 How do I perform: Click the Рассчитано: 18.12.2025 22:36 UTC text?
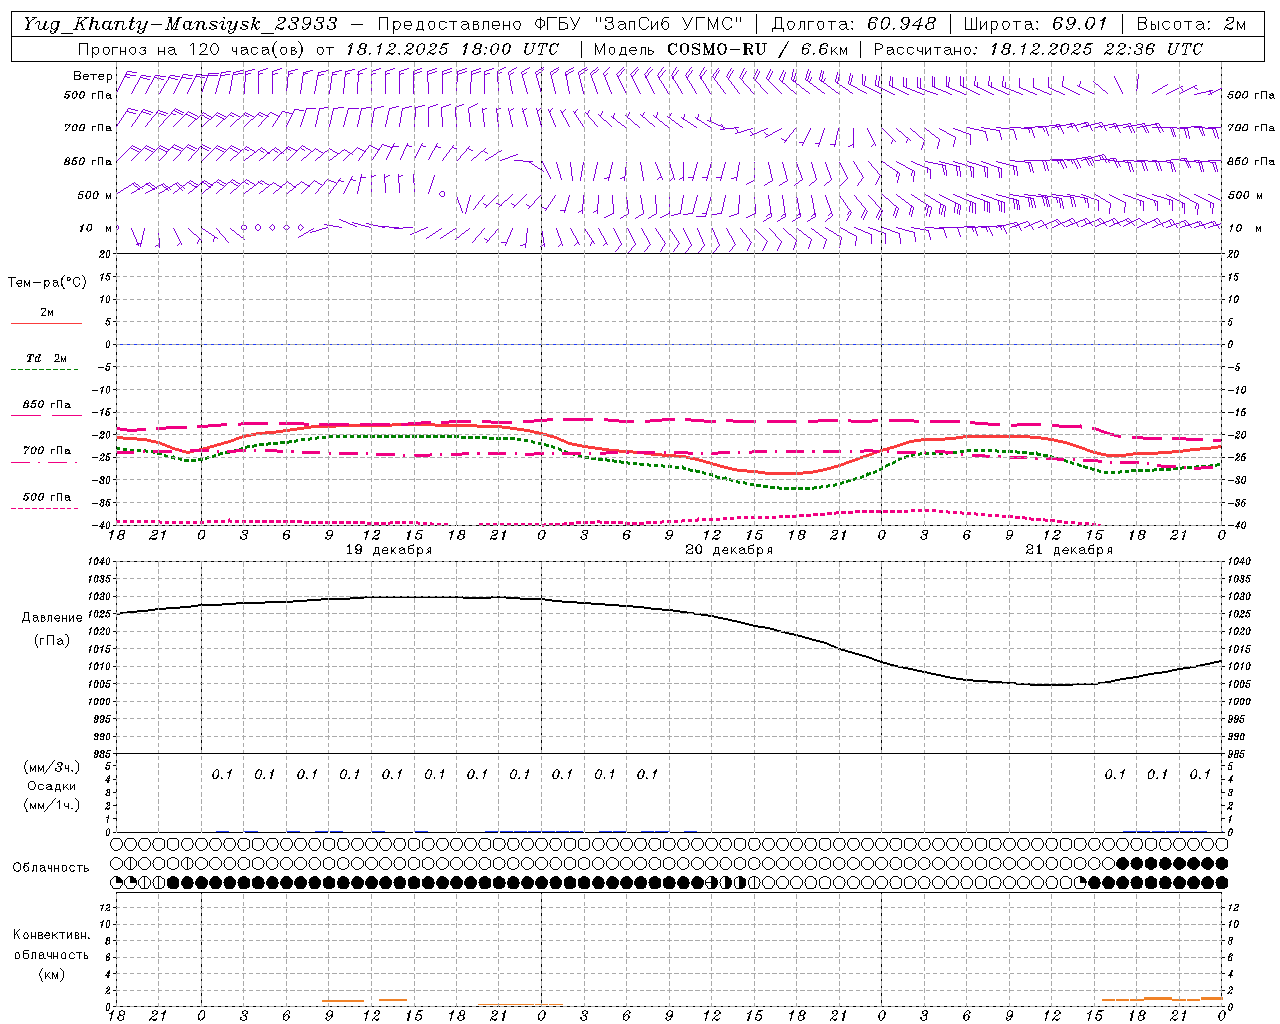[1038, 49]
